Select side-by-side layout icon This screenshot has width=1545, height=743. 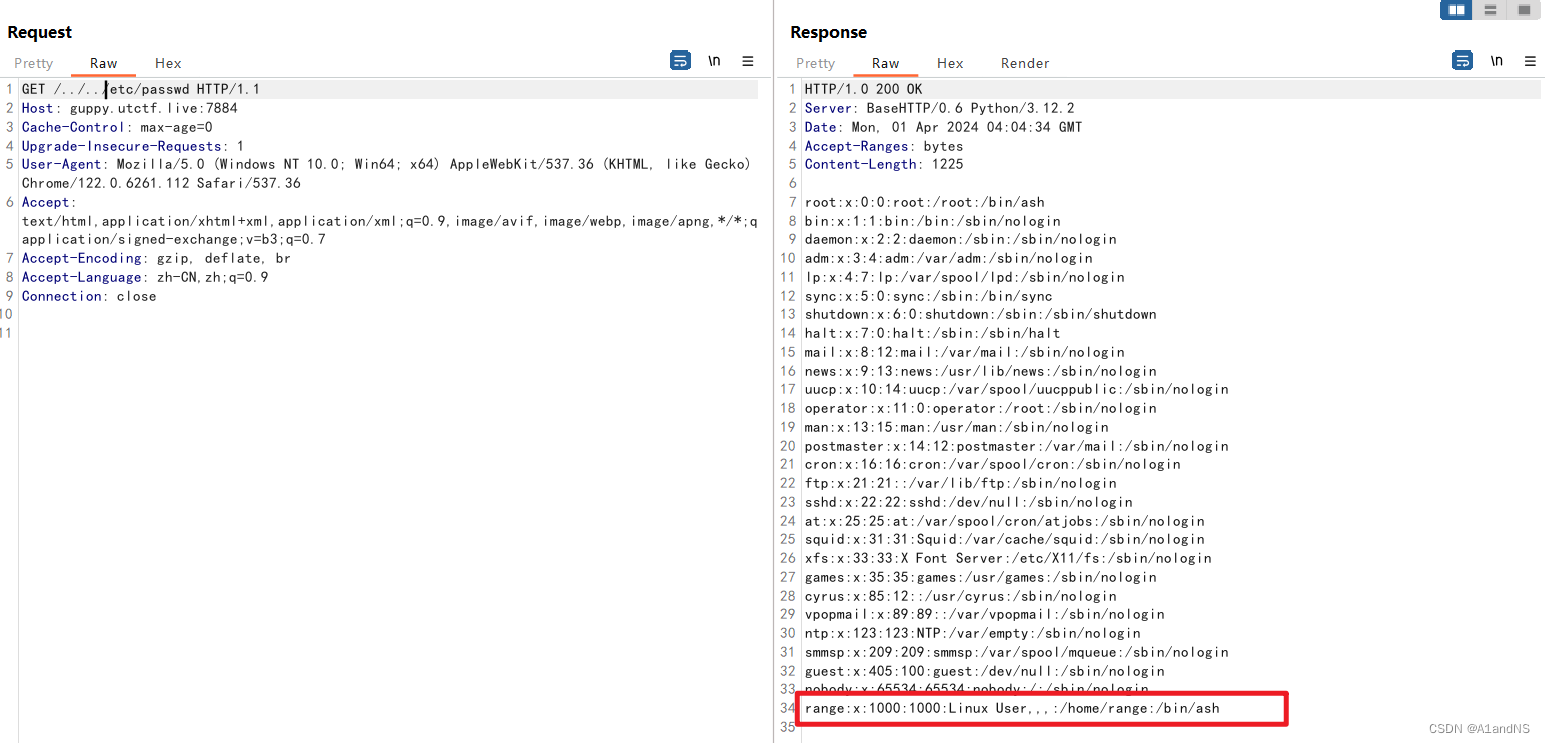click(1456, 10)
